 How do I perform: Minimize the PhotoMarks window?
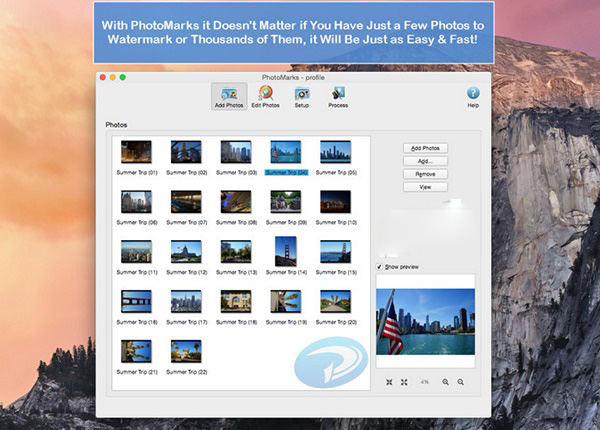coord(113,77)
